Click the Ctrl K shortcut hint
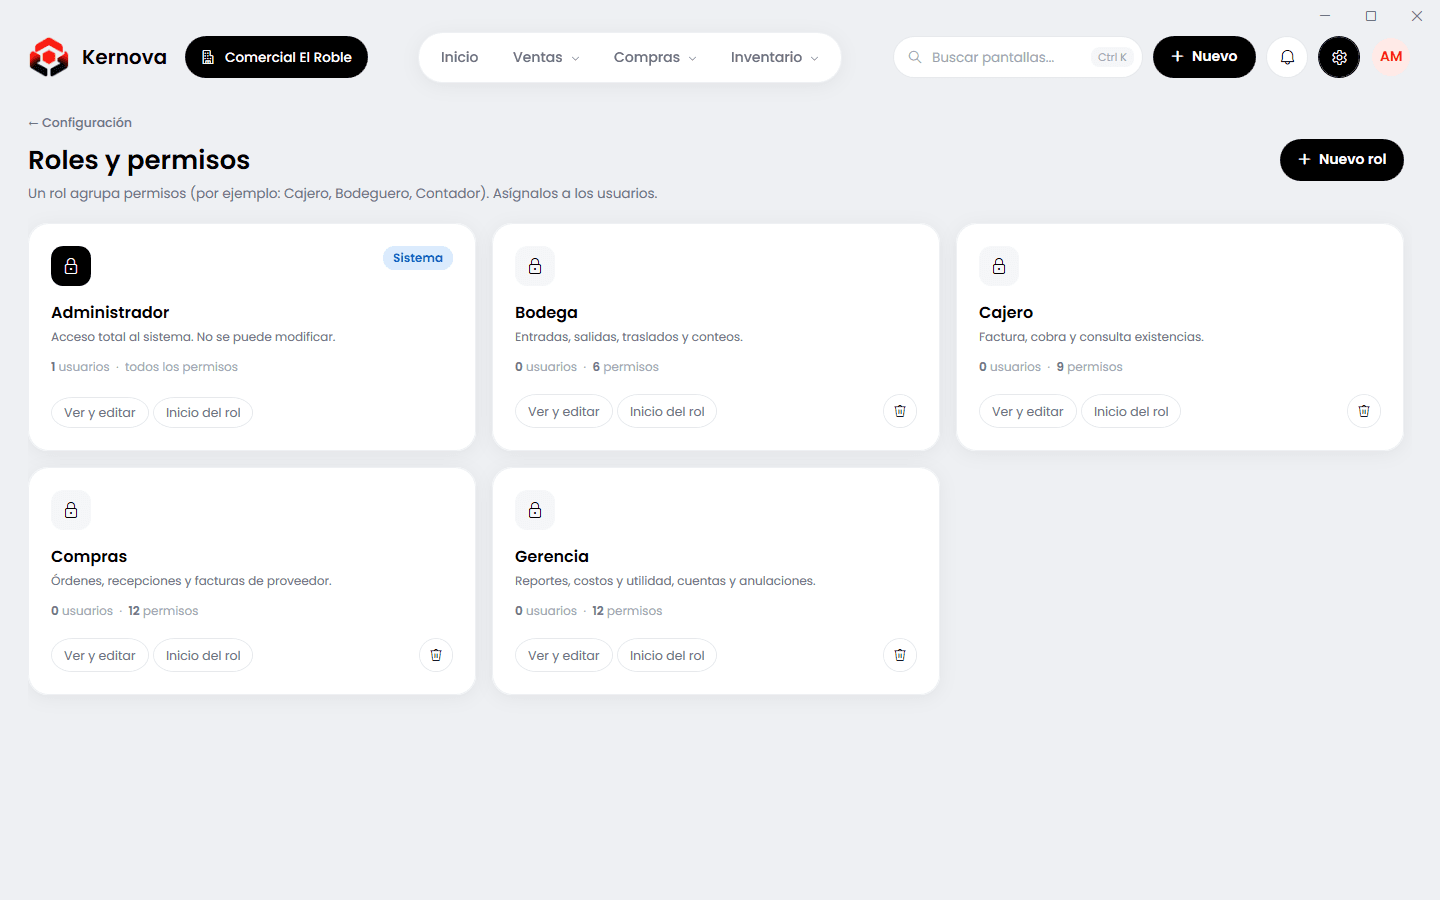The height and width of the screenshot is (900, 1440). pos(1112,57)
